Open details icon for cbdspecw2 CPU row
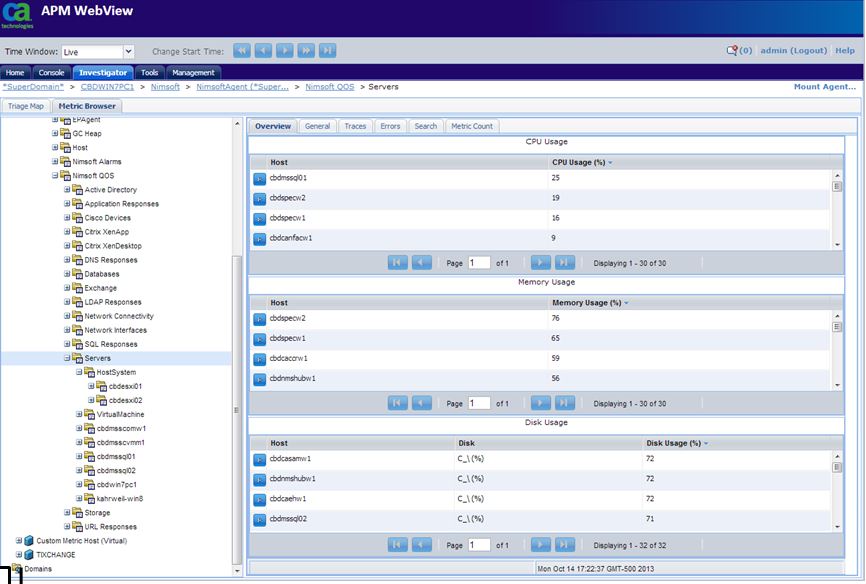866x584 pixels. pos(260,198)
